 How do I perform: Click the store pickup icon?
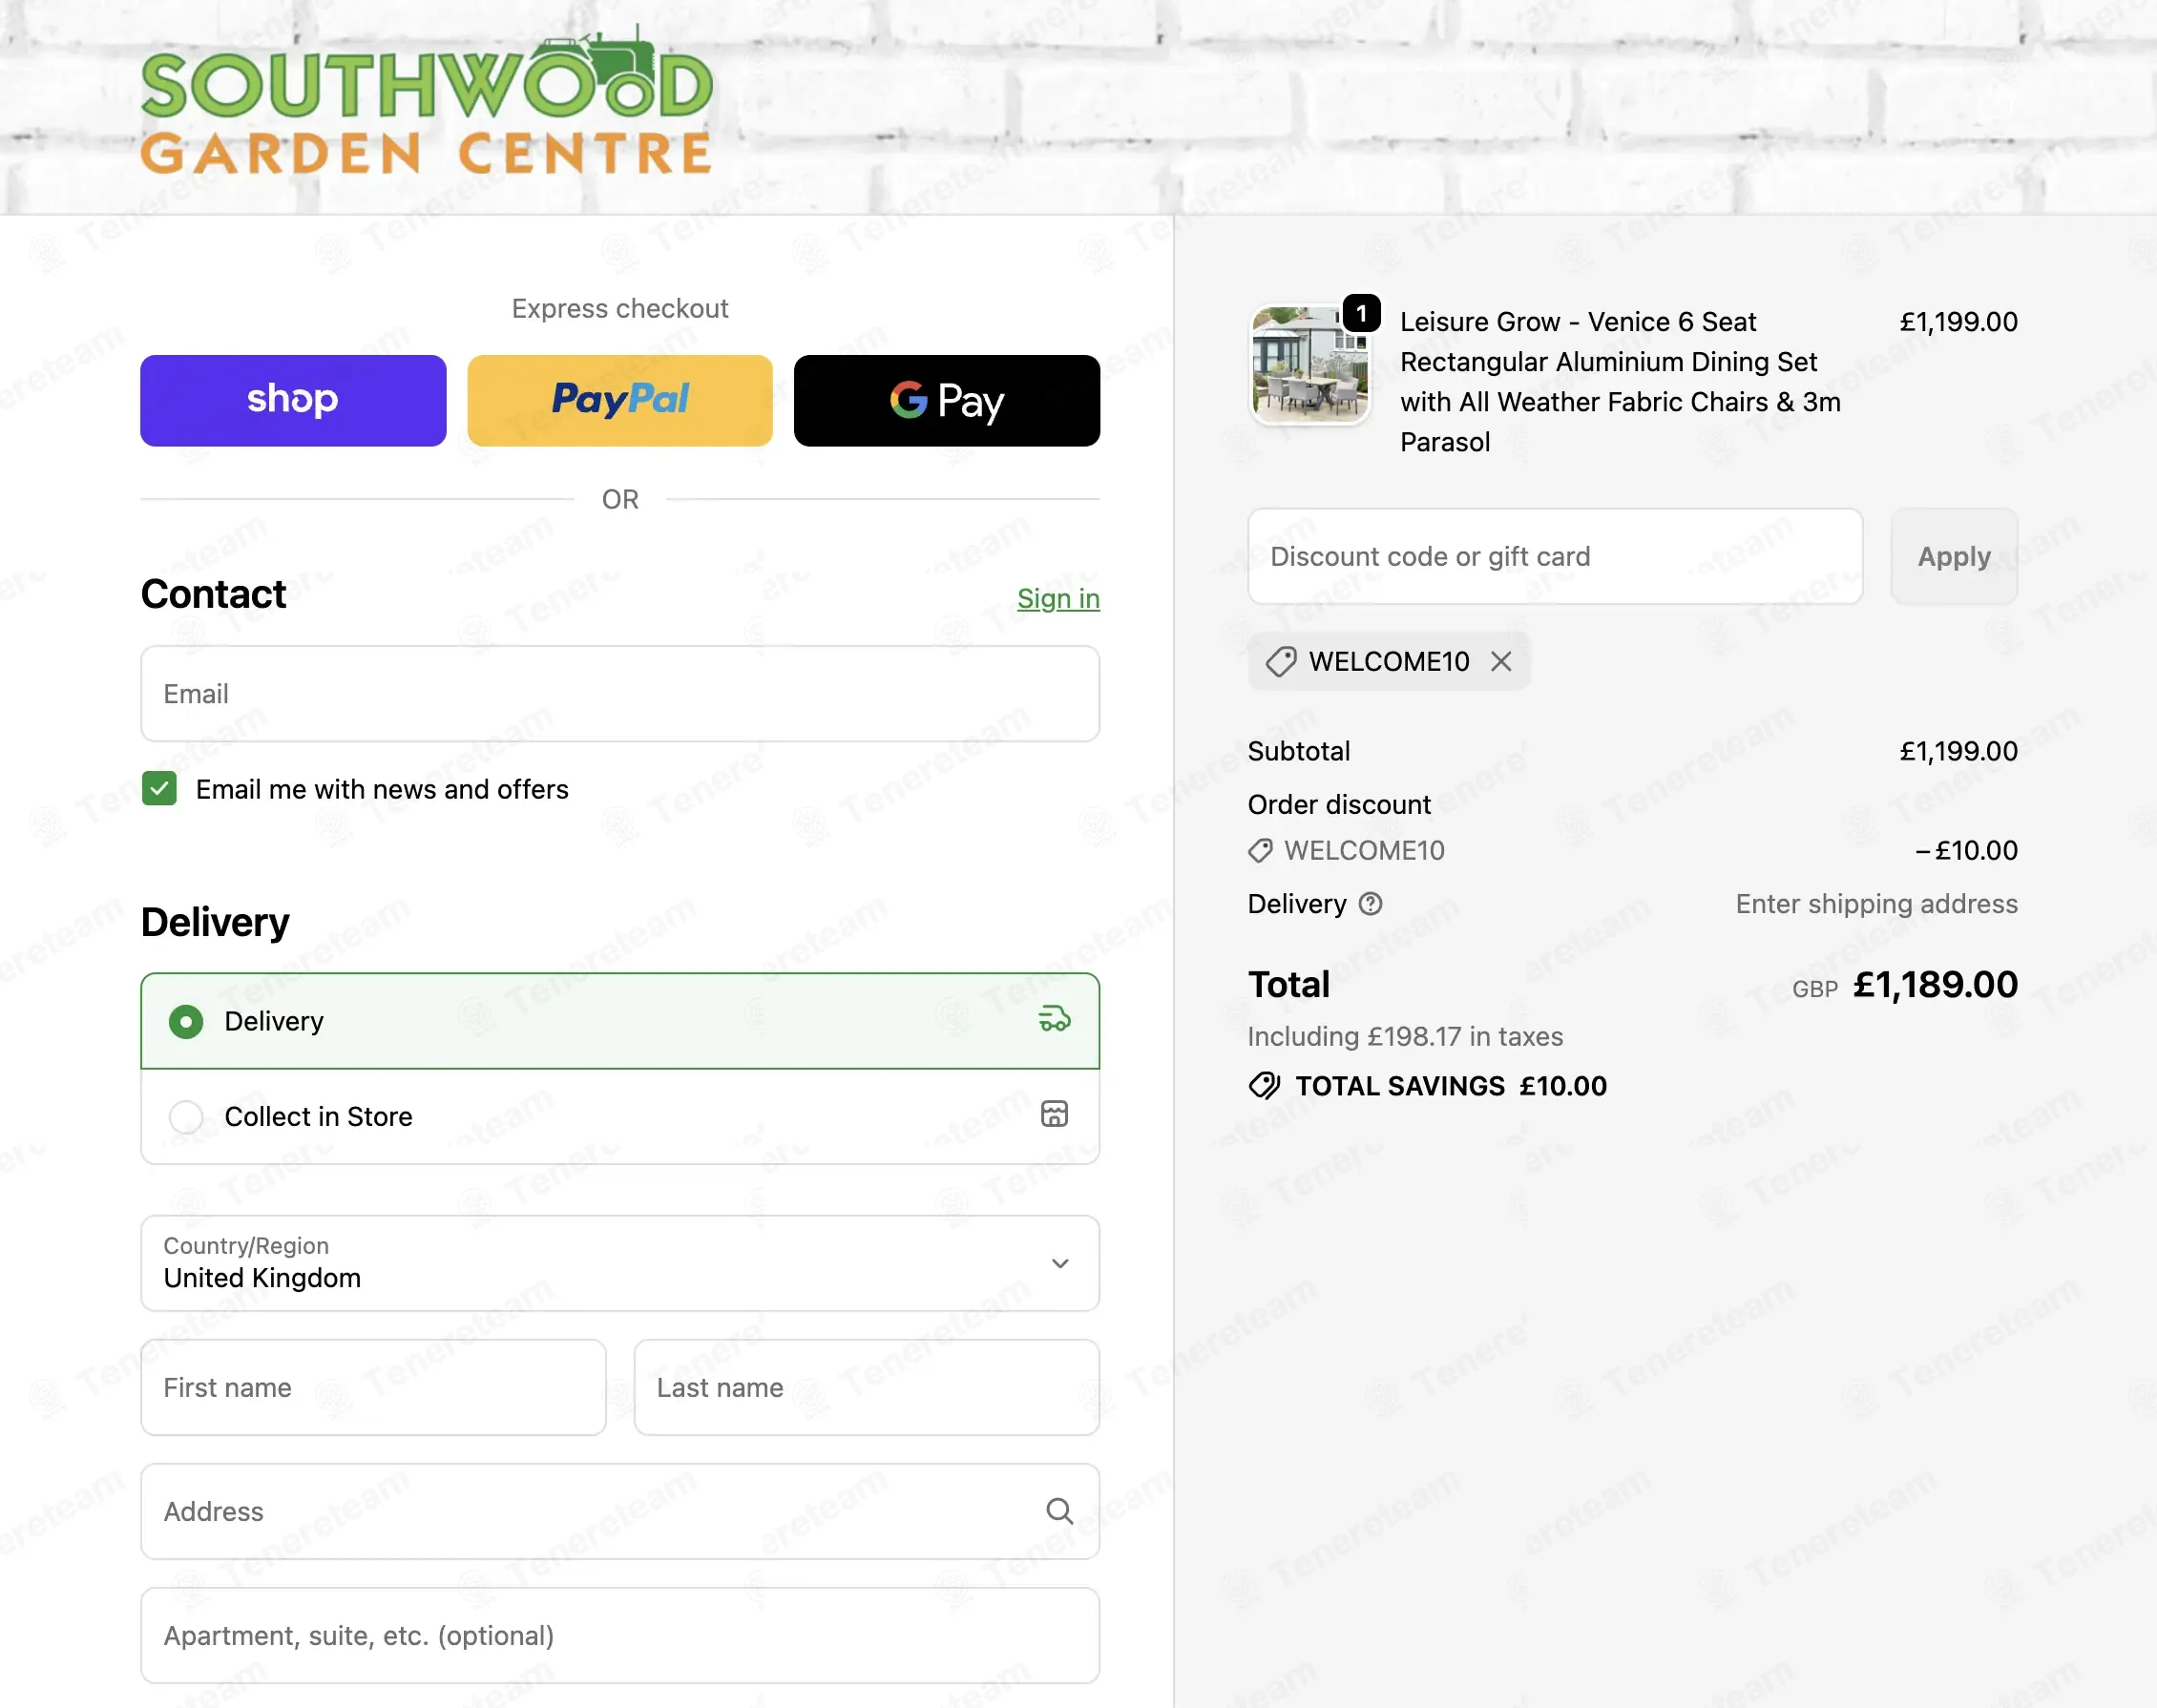[1054, 1114]
